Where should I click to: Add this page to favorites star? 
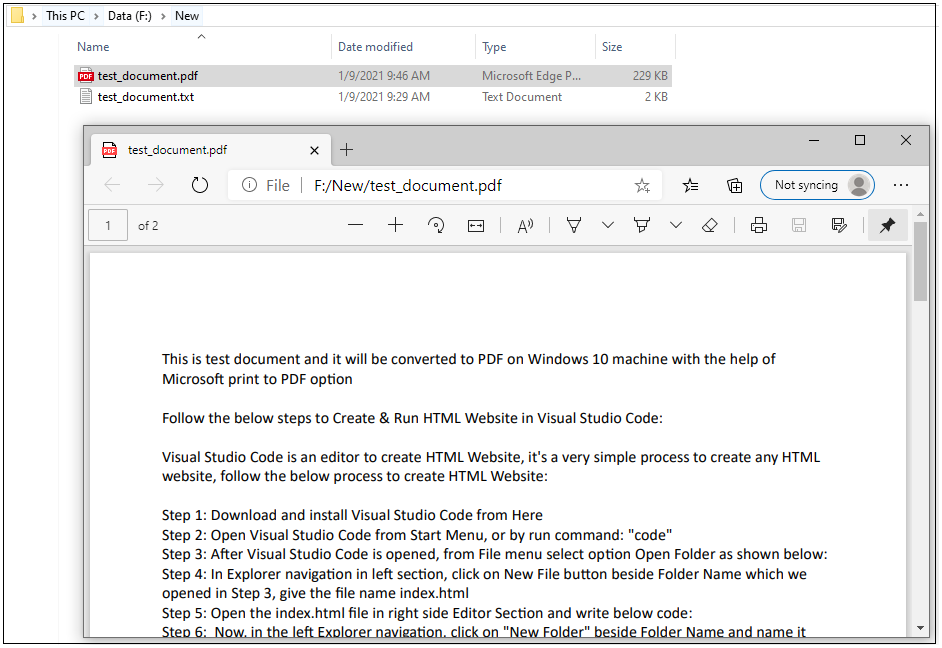click(x=642, y=186)
